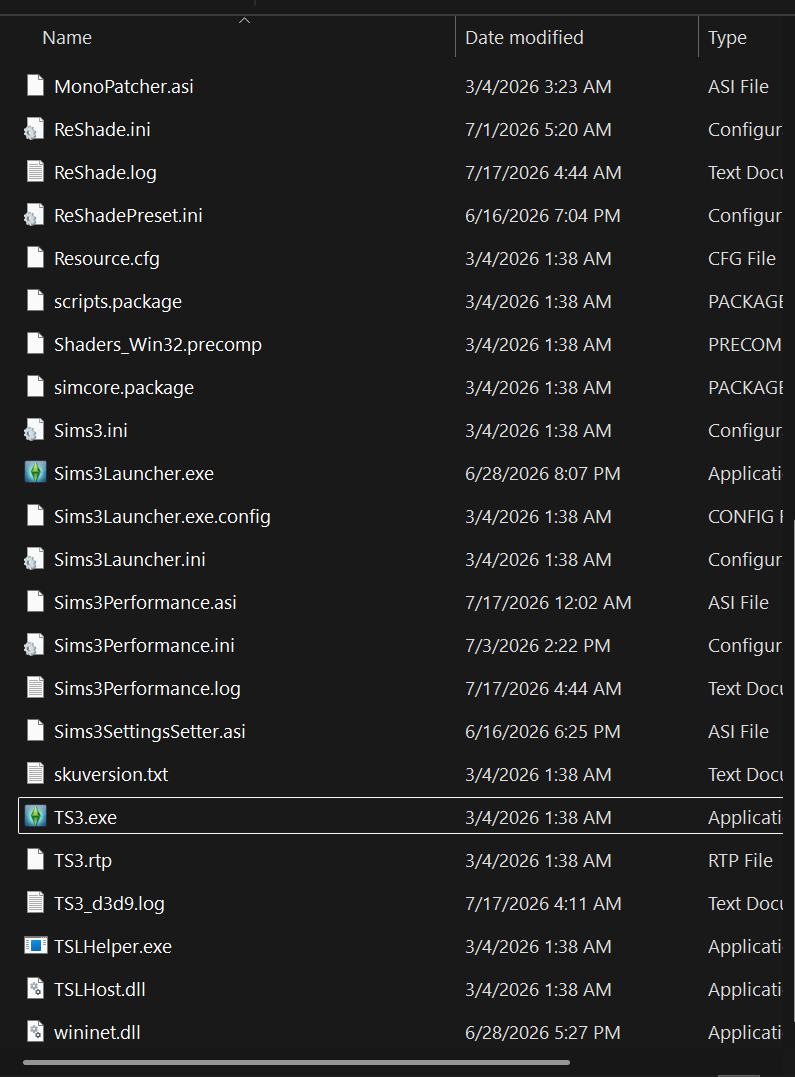Image resolution: width=795 pixels, height=1077 pixels.
Task: Click the 6/28/2026 5:27 PM date cell
Action: pyautogui.click(x=543, y=1032)
